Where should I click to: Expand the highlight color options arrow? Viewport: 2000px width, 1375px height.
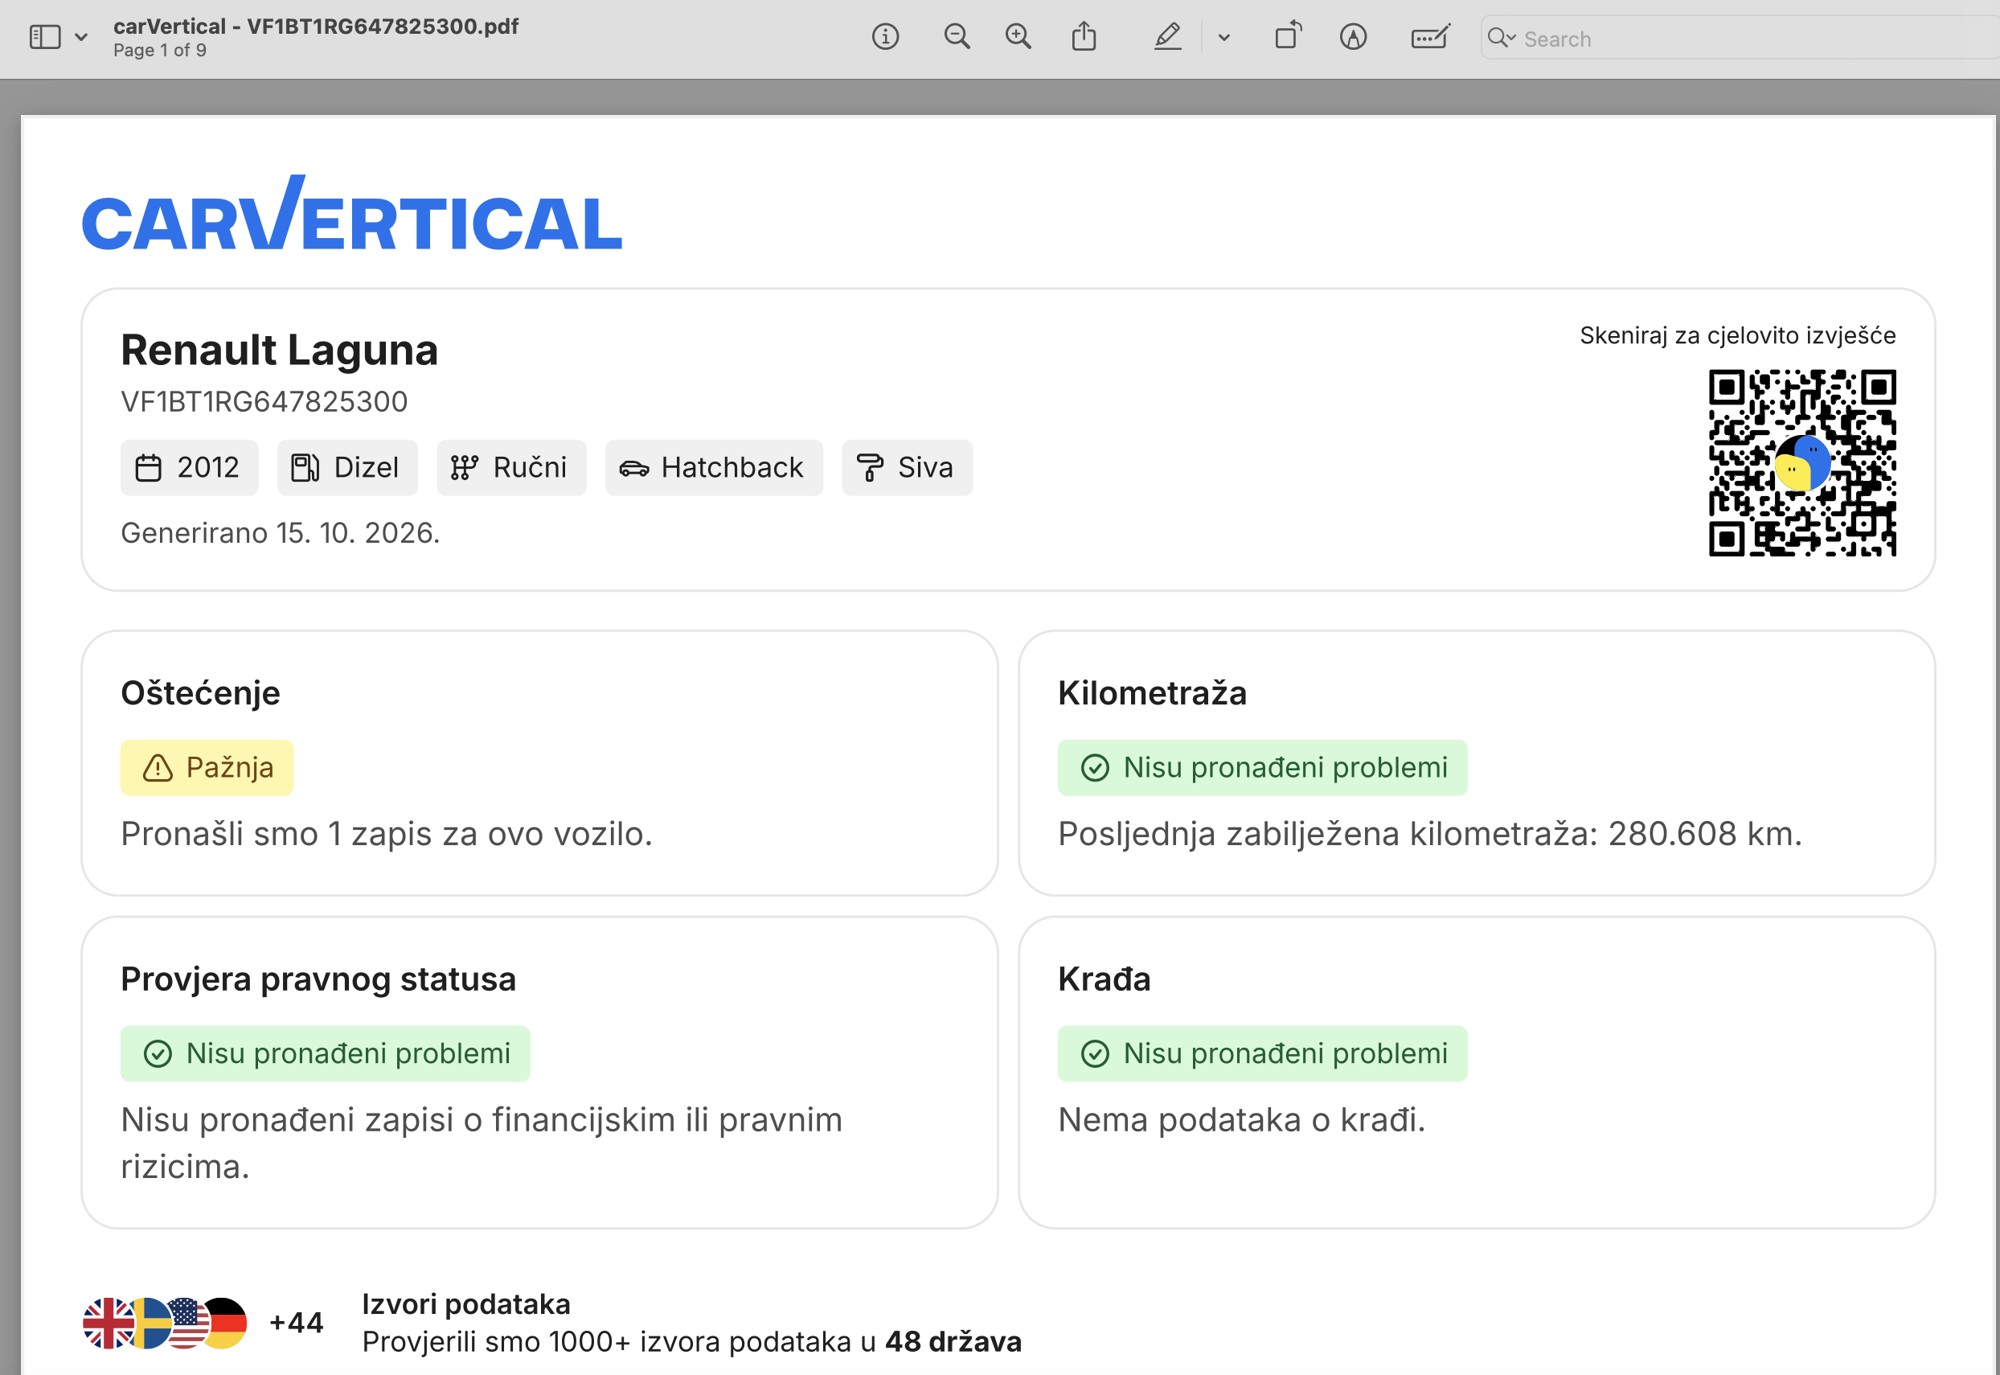(1224, 38)
